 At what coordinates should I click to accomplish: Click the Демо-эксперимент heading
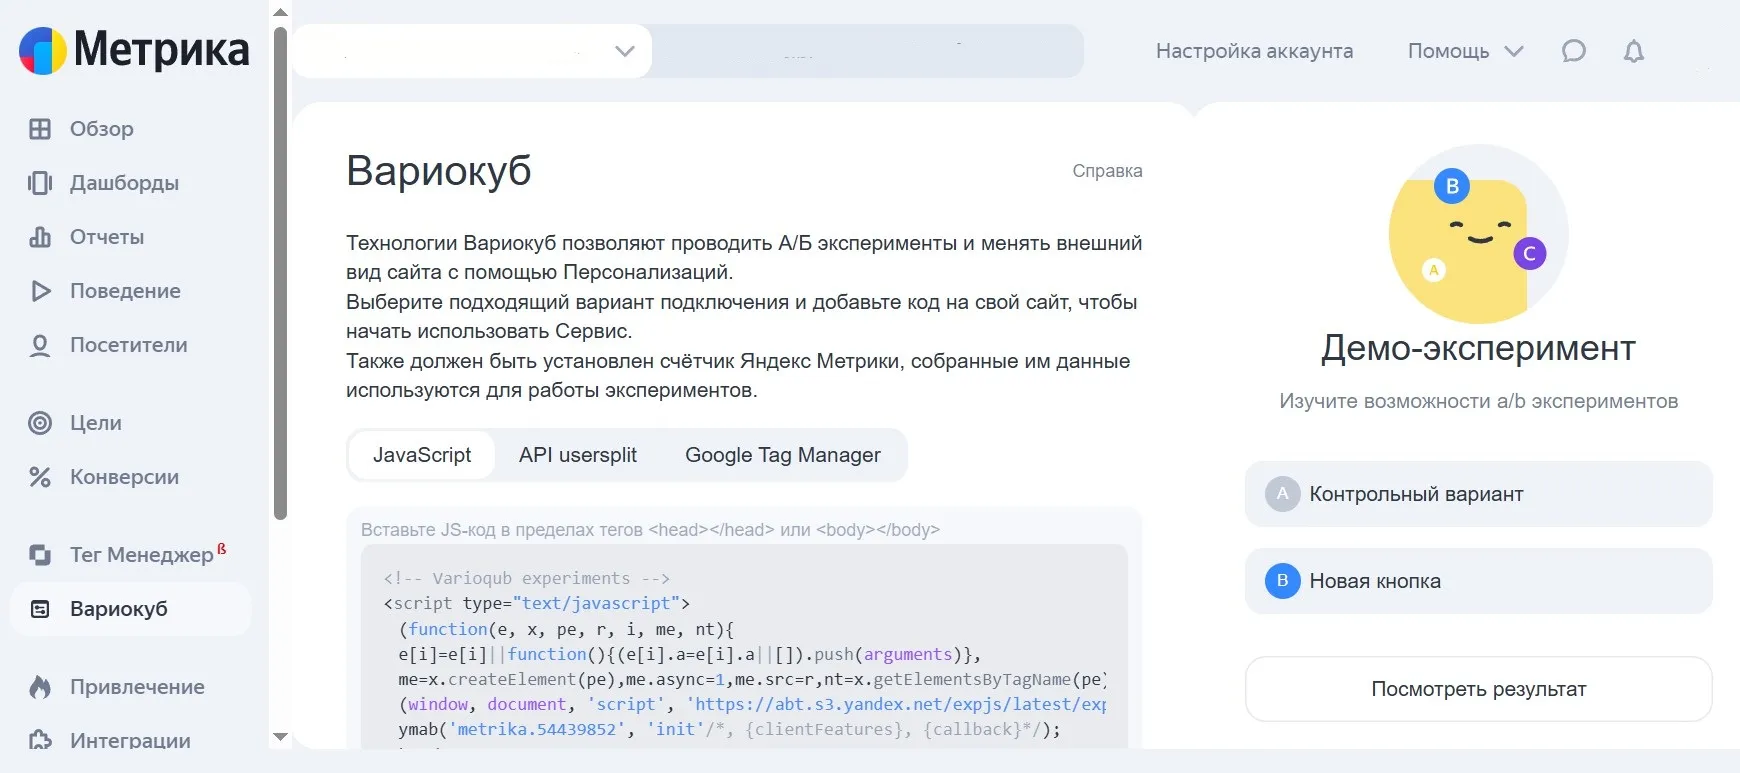1478,348
